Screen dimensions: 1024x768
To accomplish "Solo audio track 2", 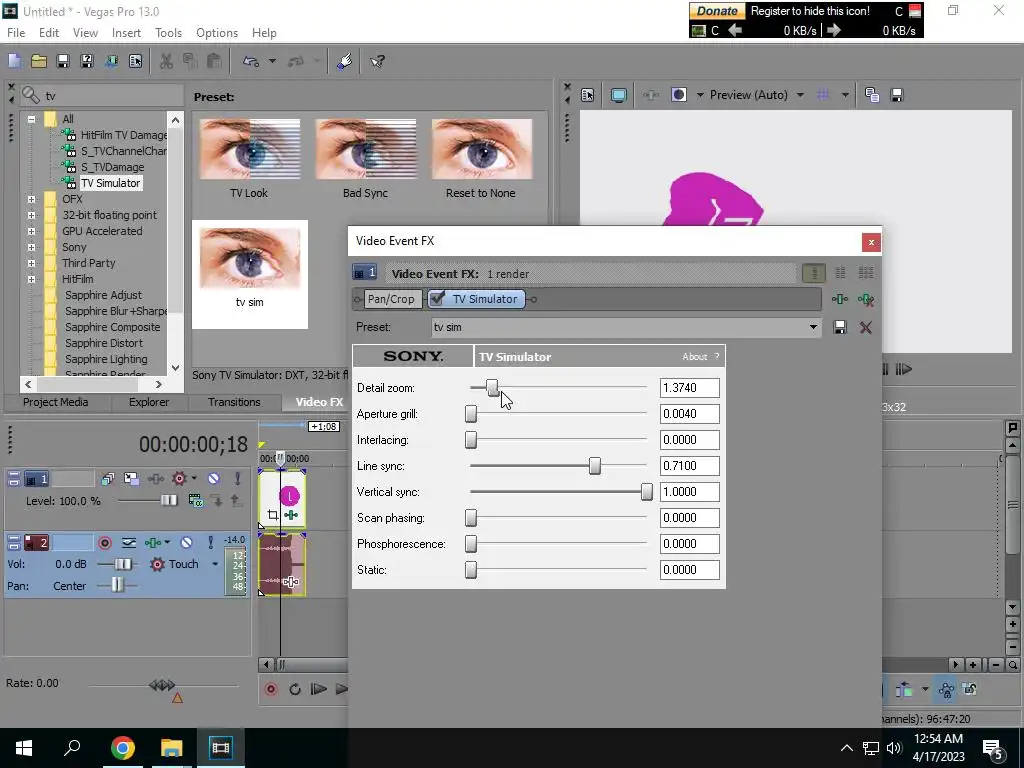I will 210,543.
